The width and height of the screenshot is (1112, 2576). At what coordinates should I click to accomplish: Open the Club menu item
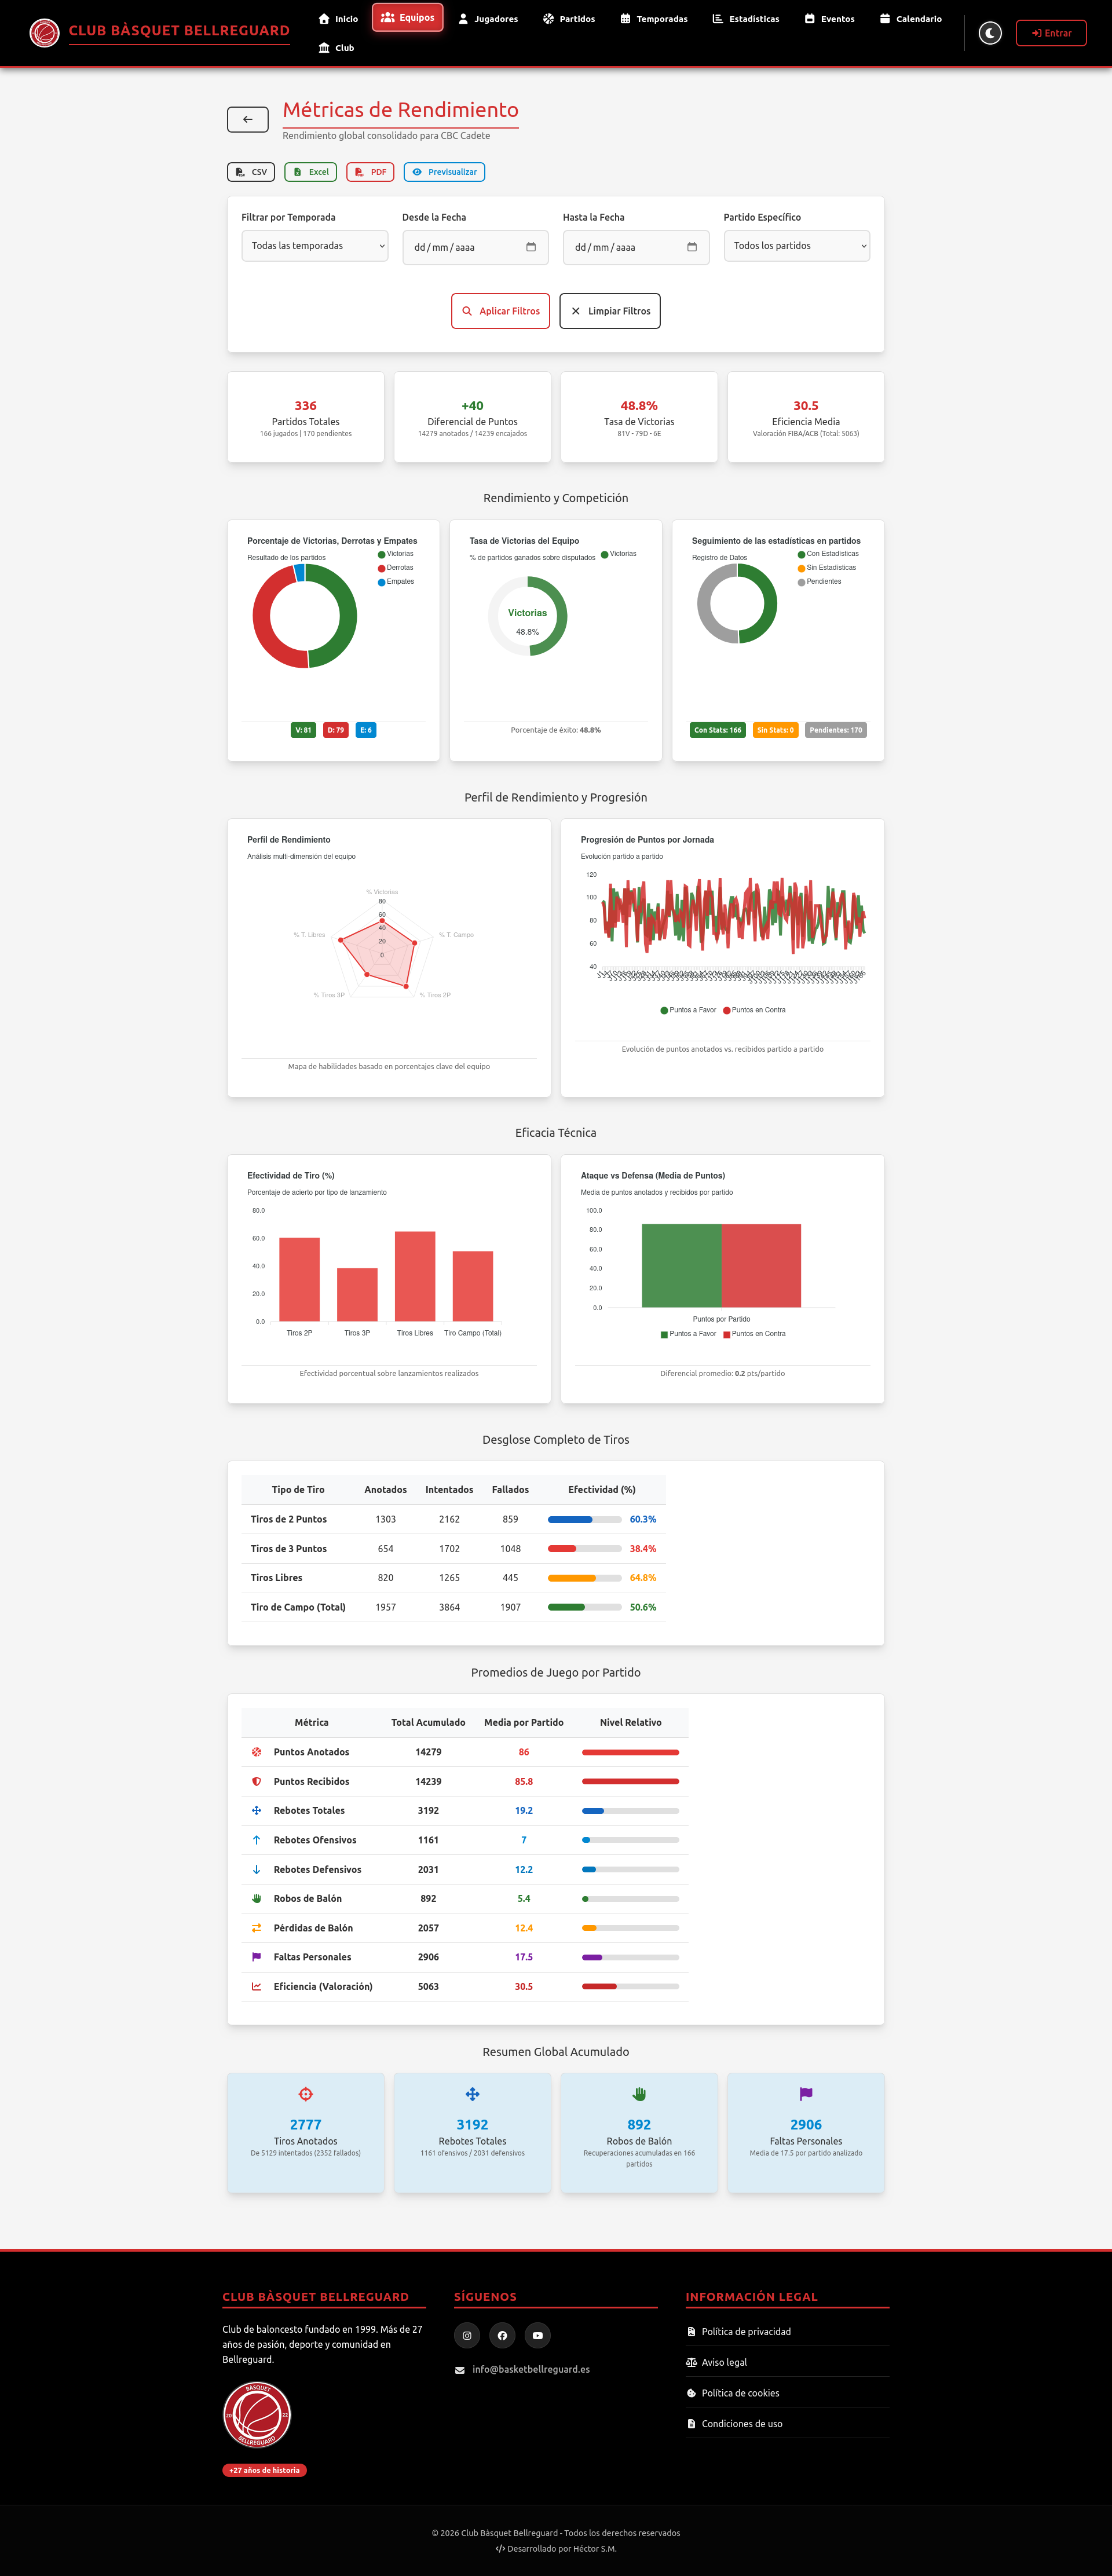(x=336, y=48)
